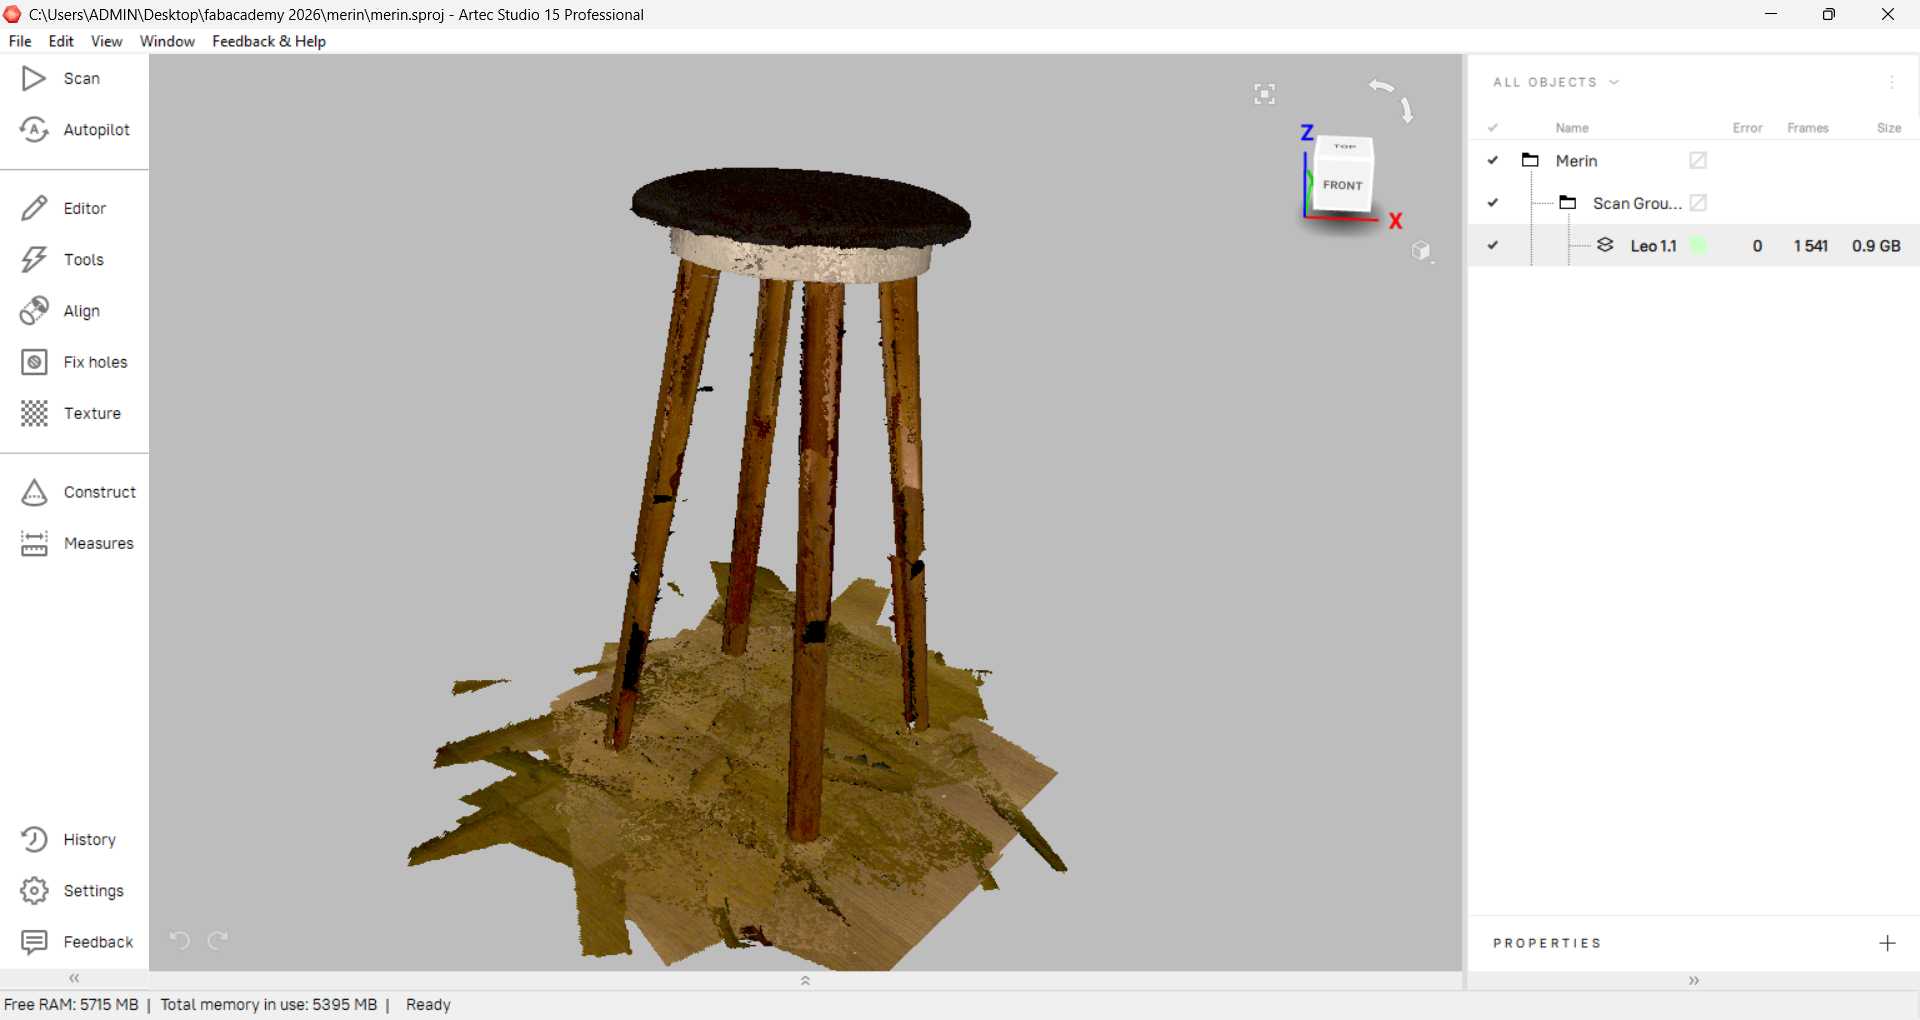Click the red X axis label
The height and width of the screenshot is (1020, 1920).
tap(1396, 221)
